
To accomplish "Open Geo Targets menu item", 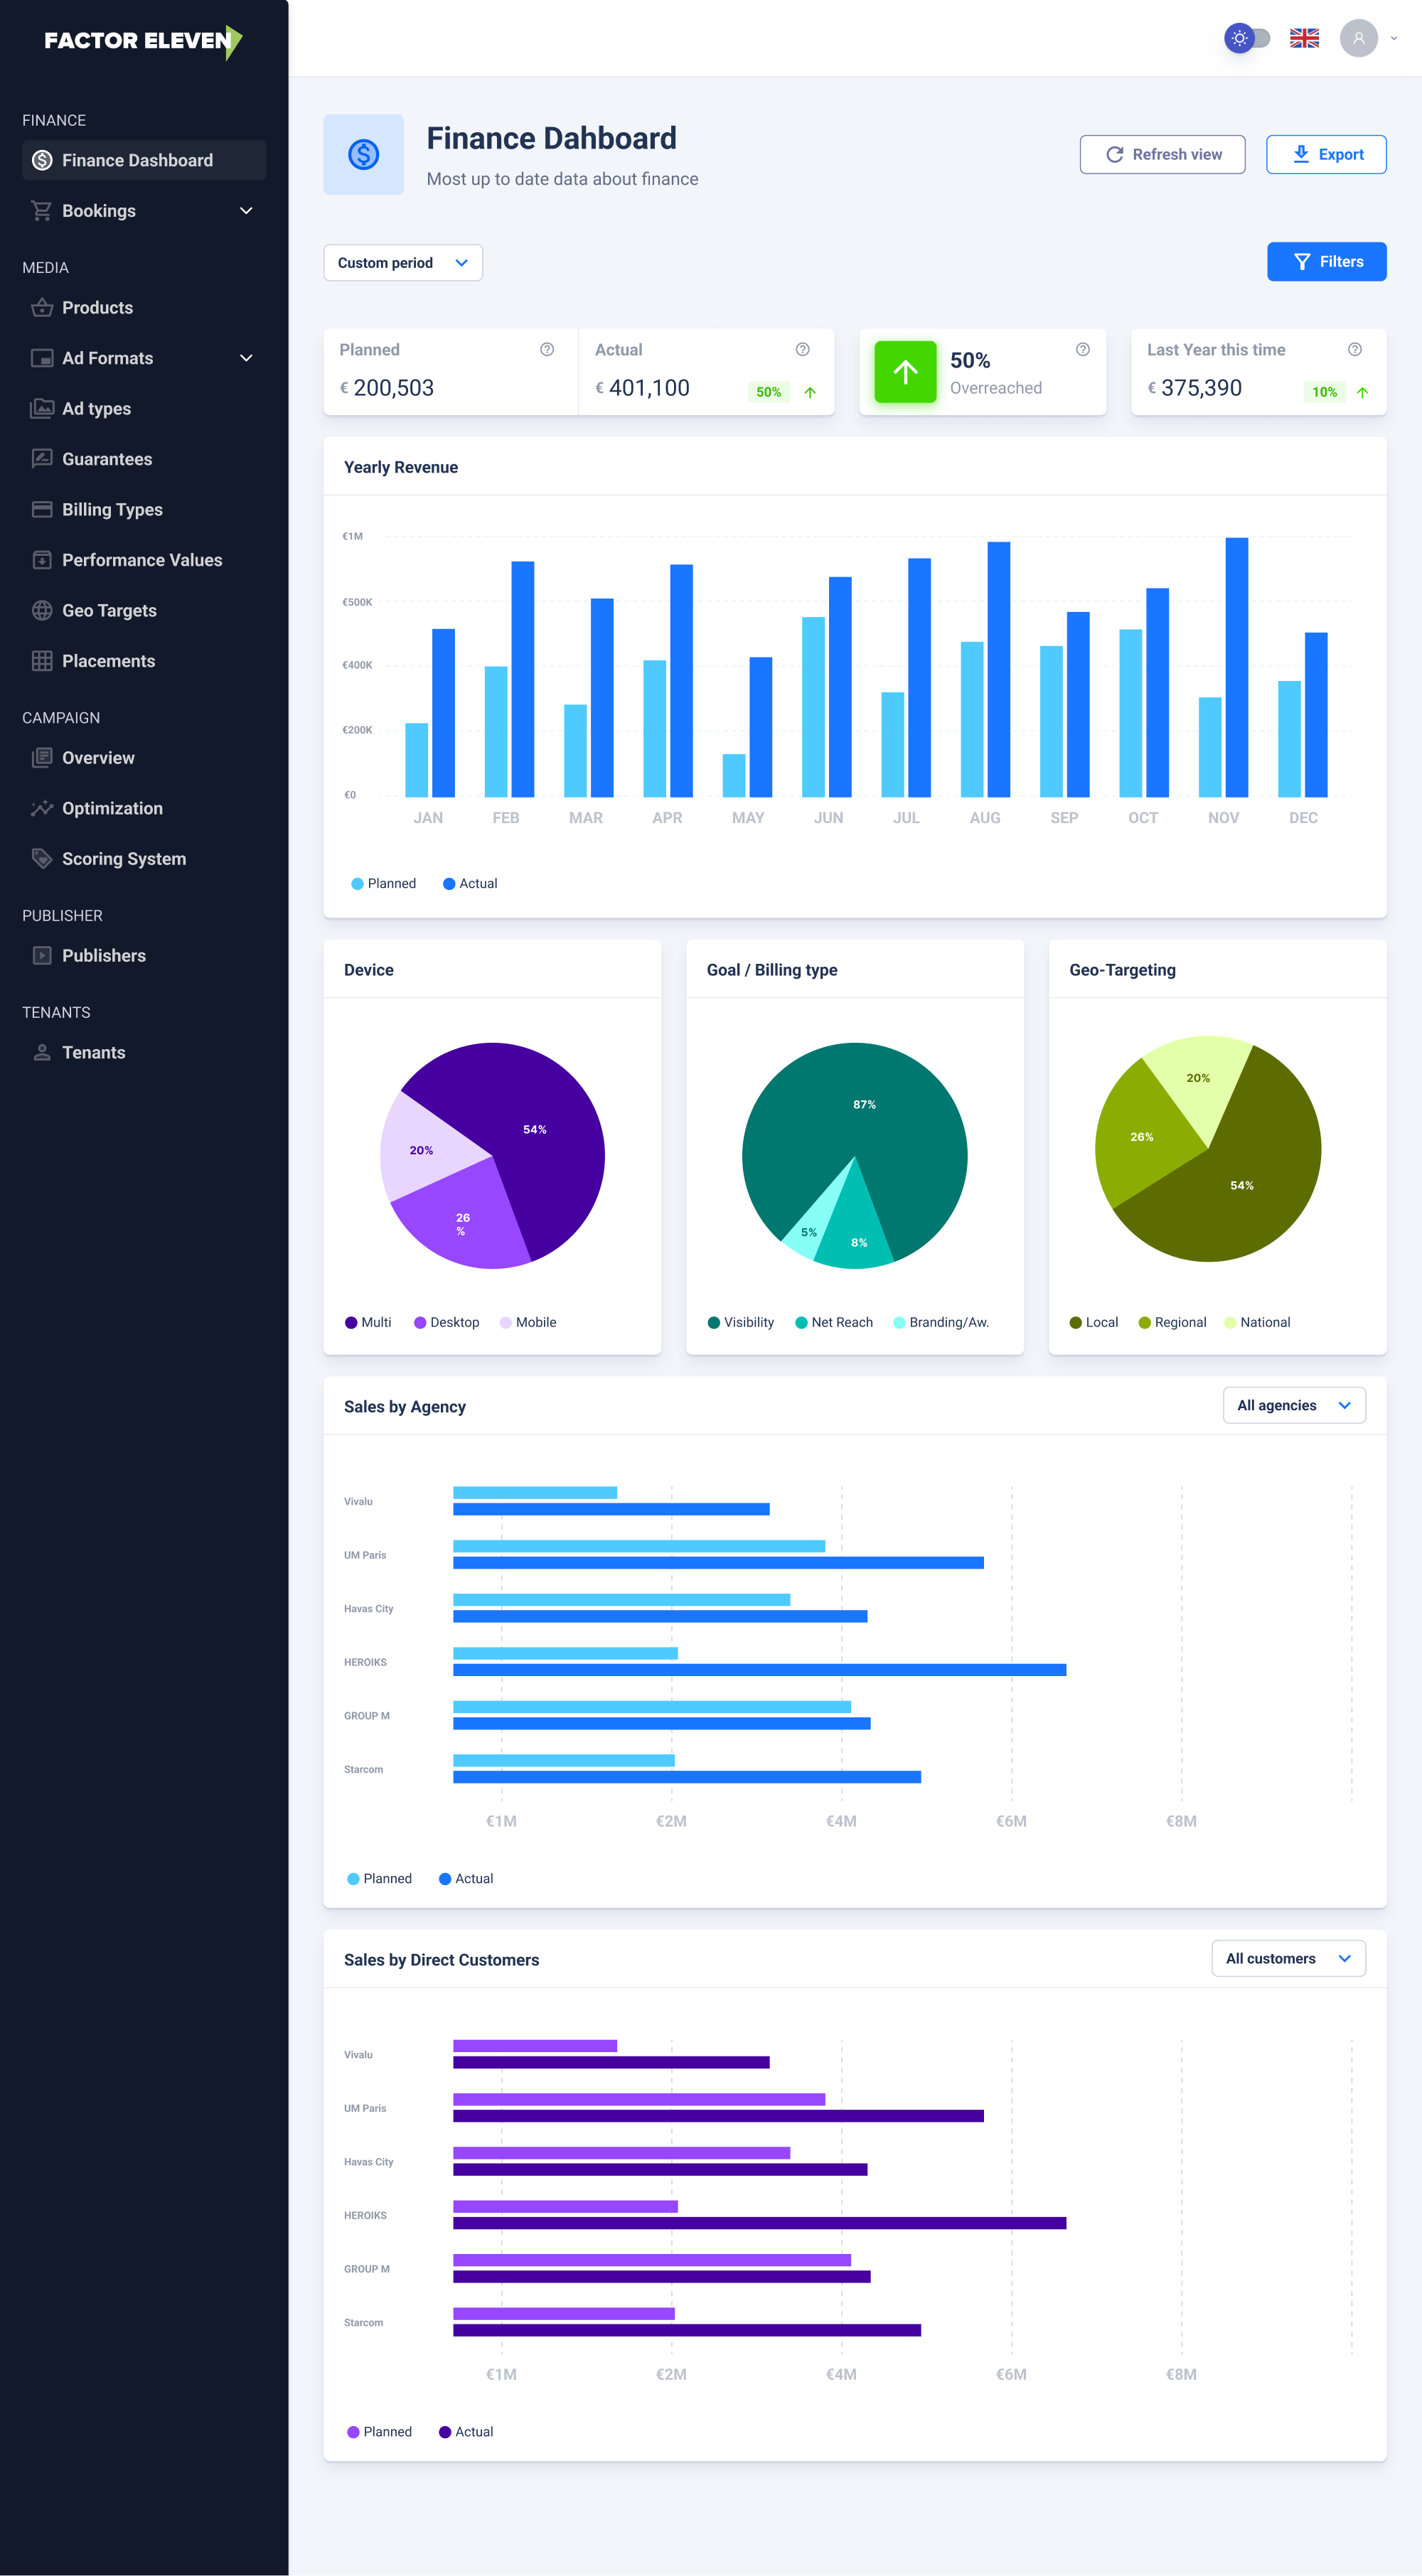I will tap(144, 611).
